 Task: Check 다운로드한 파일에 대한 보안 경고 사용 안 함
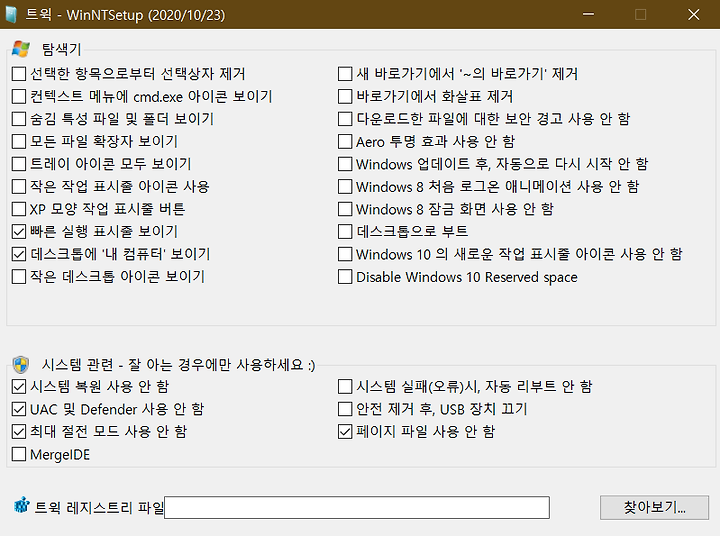(345, 119)
